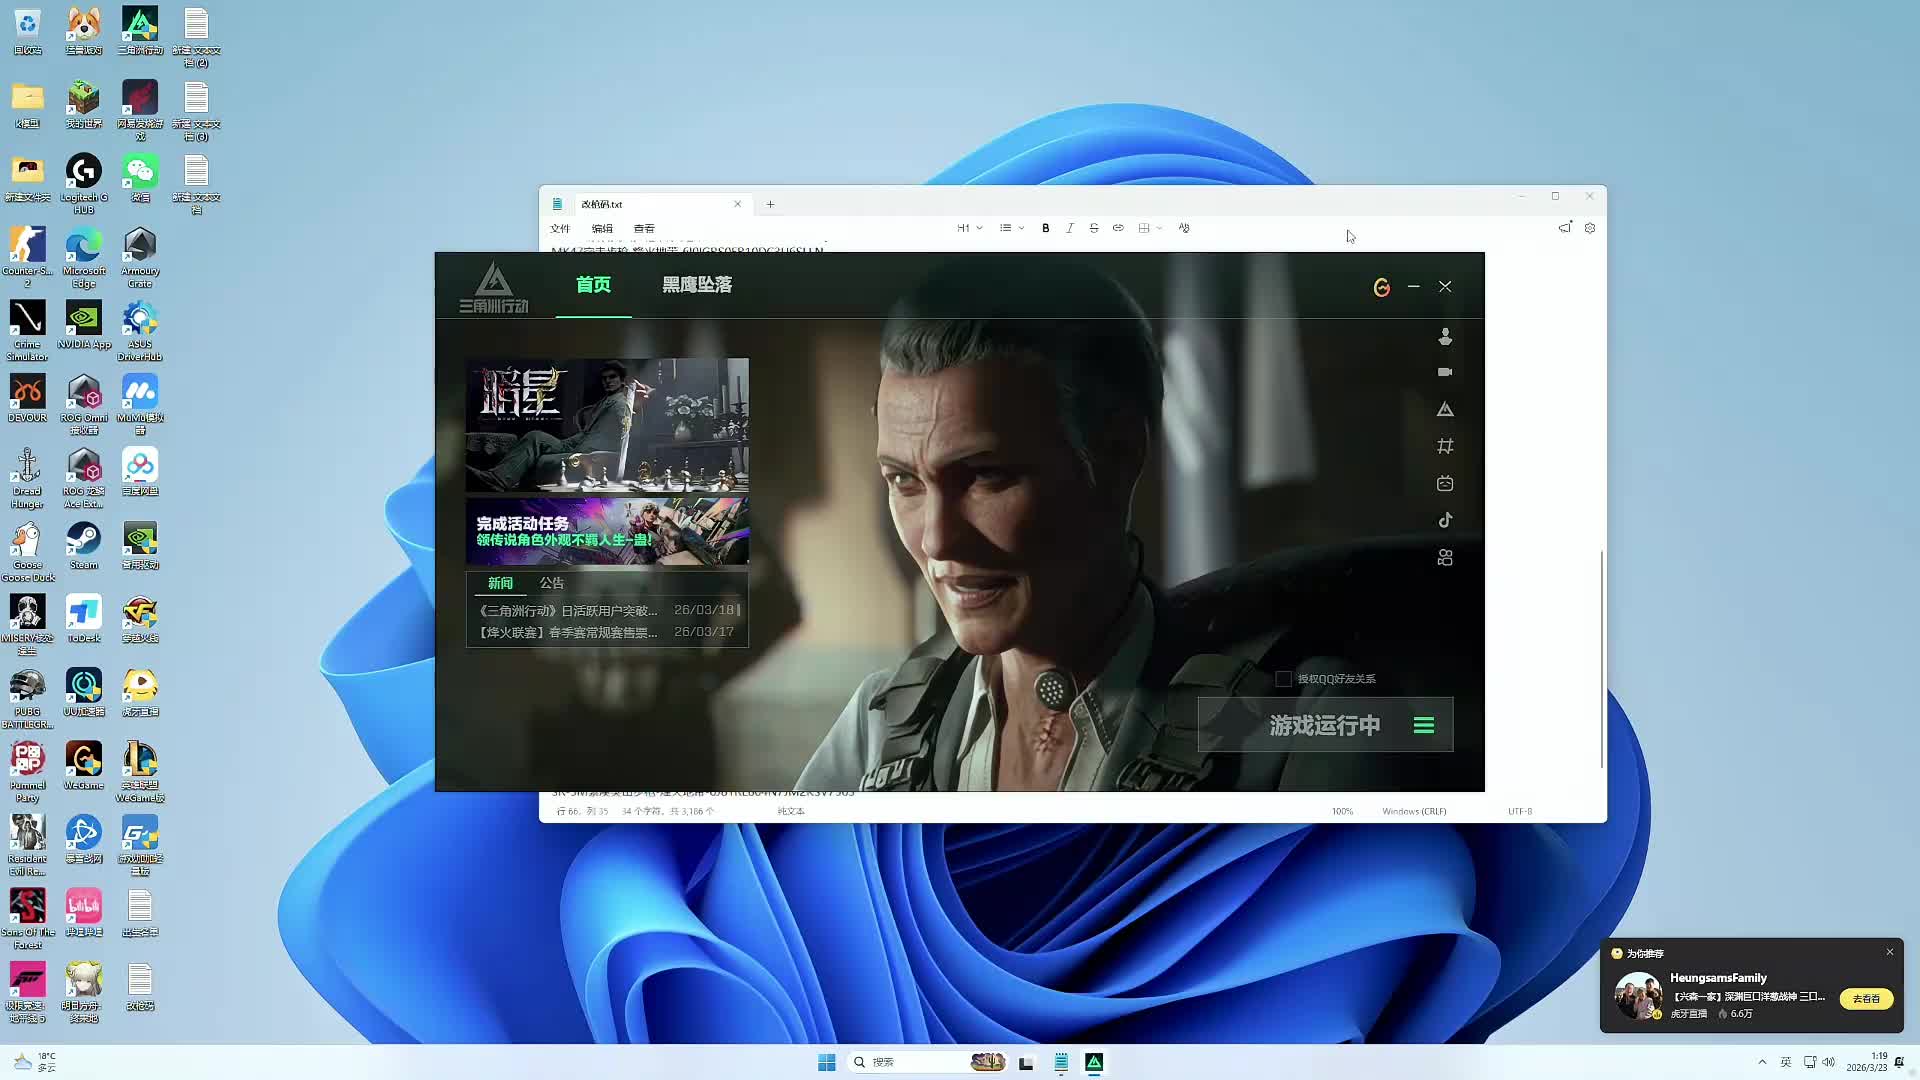Click the customer service icon in launcher sidebar
Screen dimensions: 1920x1080
1445,337
